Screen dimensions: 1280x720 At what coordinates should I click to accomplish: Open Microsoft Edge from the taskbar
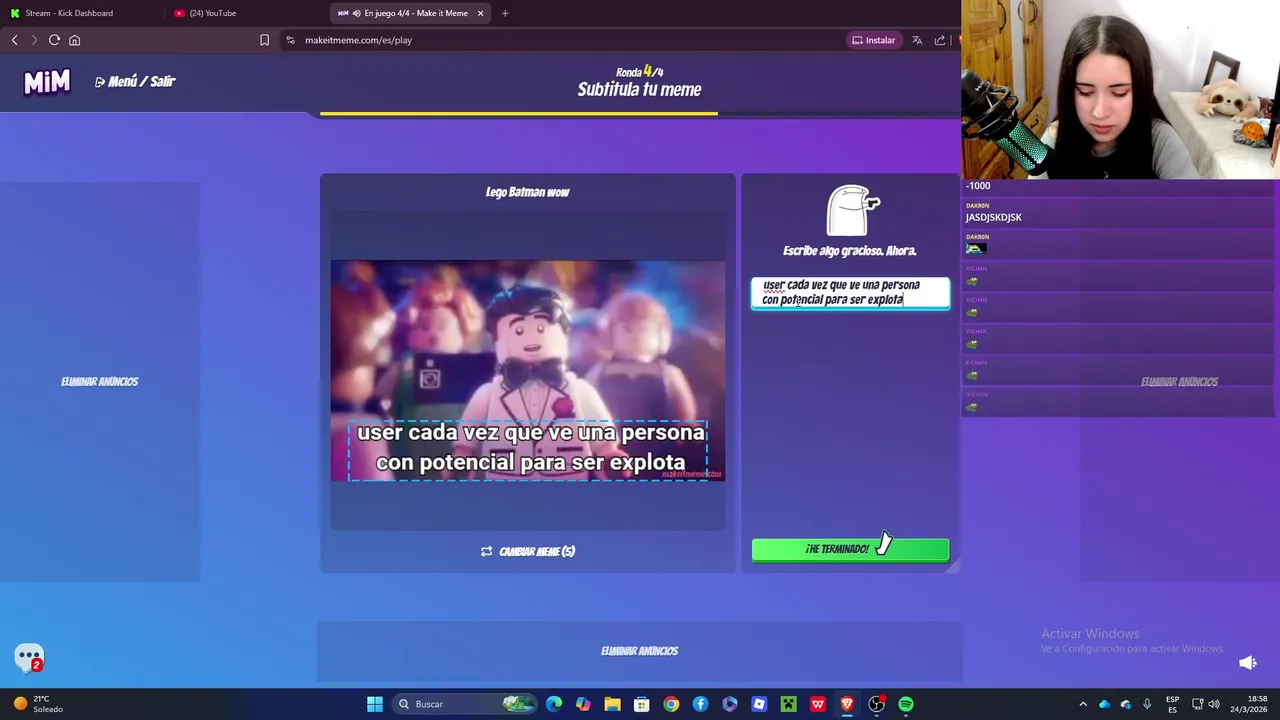pos(554,704)
